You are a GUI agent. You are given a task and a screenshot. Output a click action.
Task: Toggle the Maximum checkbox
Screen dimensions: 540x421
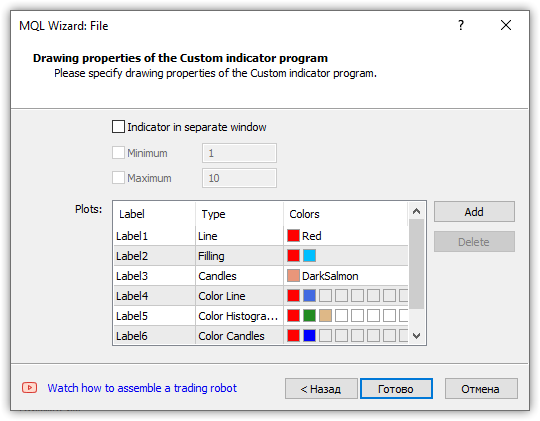click(118, 178)
